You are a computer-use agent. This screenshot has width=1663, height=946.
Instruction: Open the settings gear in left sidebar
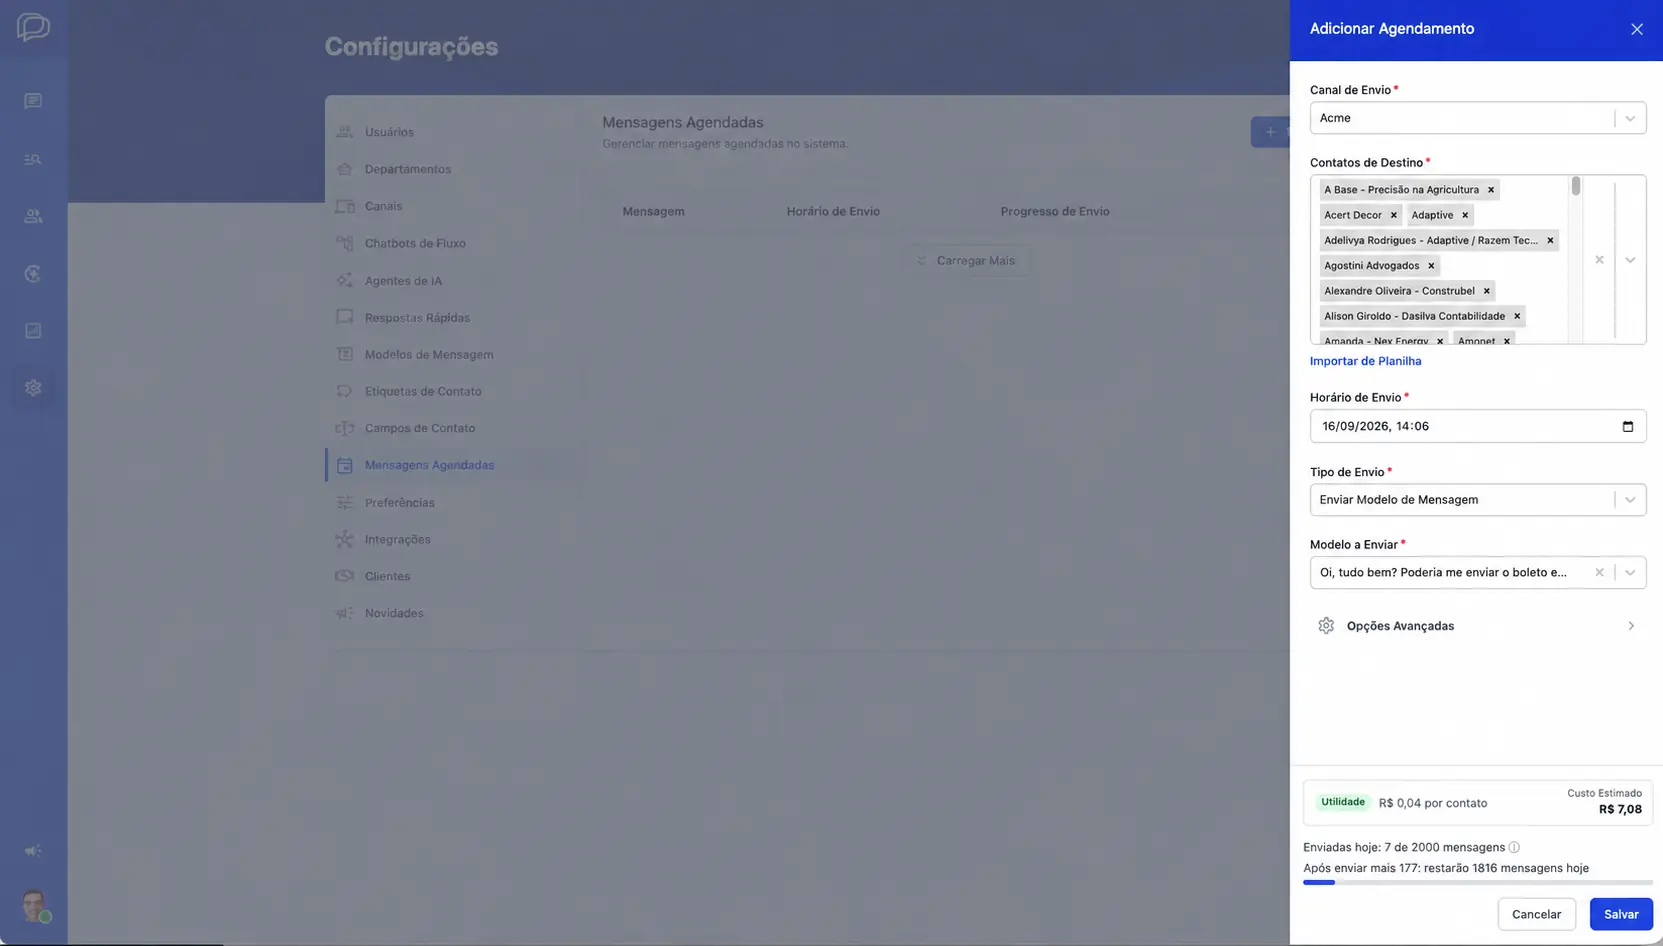click(x=33, y=387)
